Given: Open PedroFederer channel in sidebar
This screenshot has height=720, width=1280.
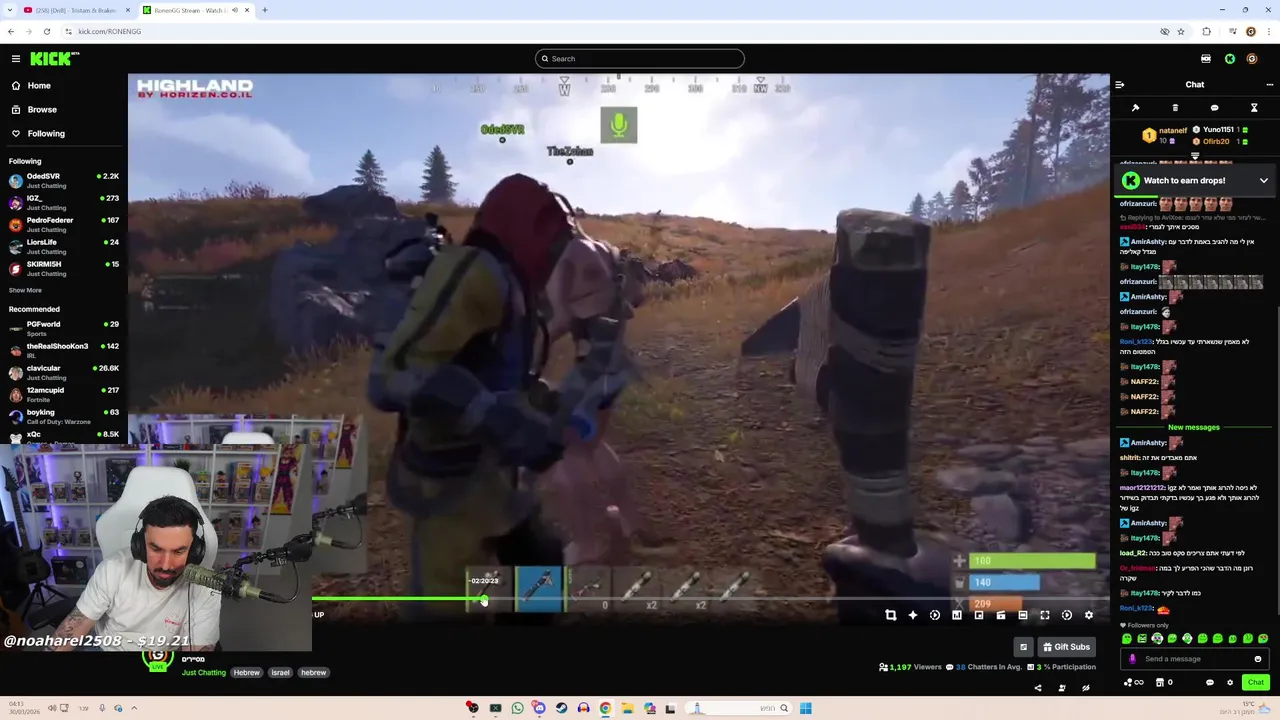Looking at the screenshot, I should [x=64, y=224].
